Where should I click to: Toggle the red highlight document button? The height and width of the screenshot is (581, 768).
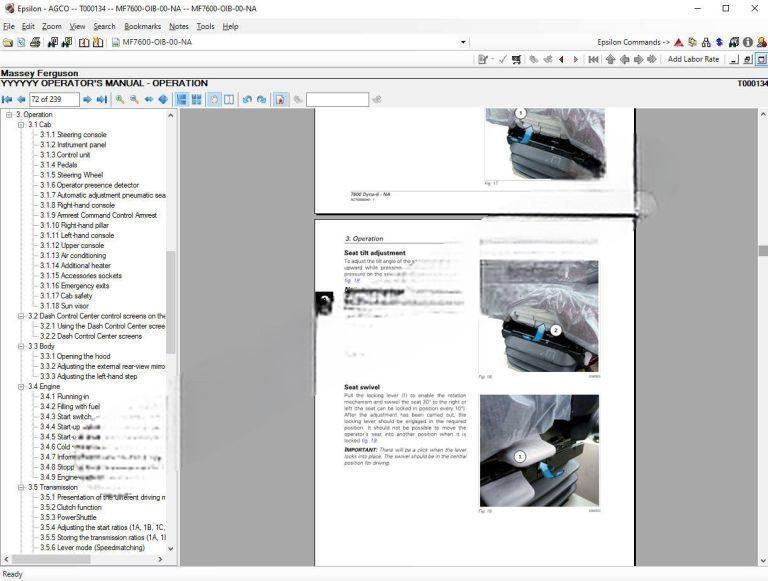pos(280,99)
